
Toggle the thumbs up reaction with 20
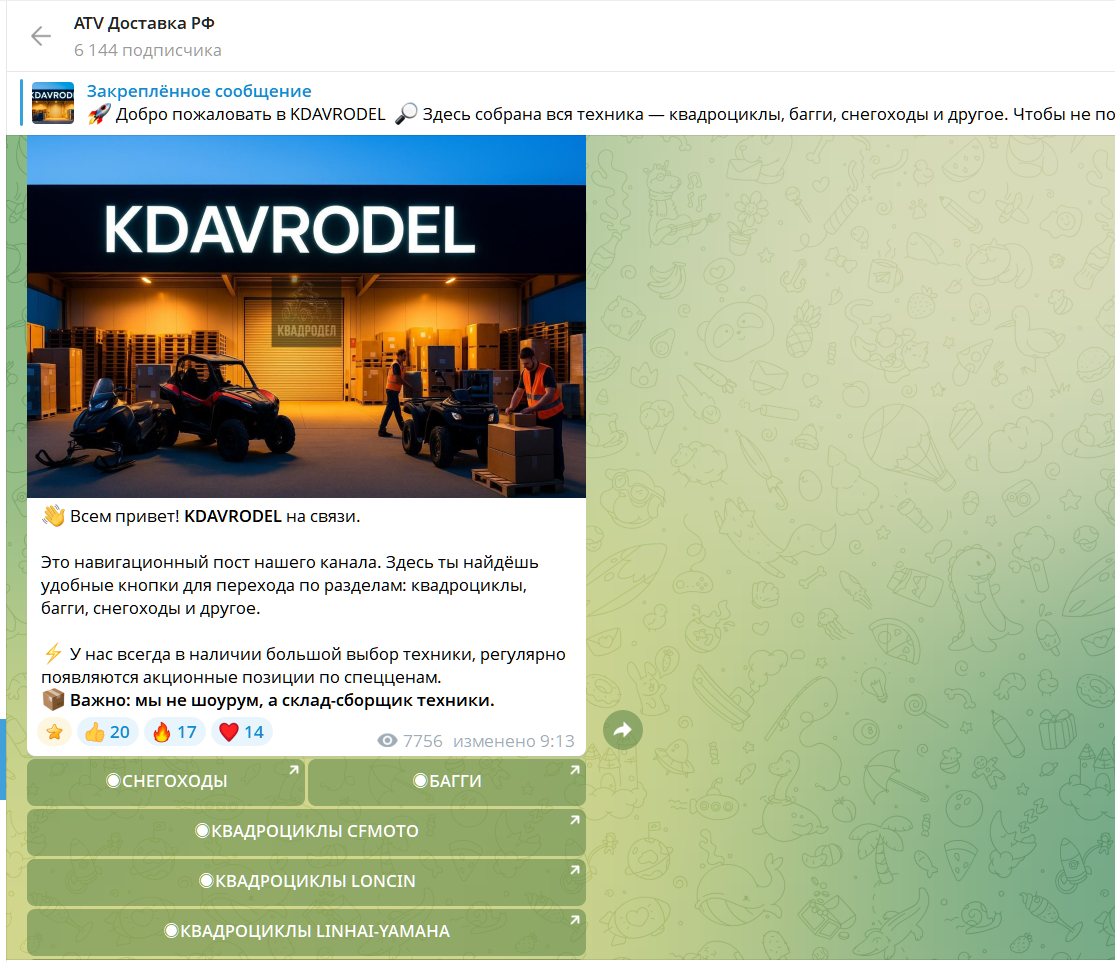pyautogui.click(x=107, y=732)
